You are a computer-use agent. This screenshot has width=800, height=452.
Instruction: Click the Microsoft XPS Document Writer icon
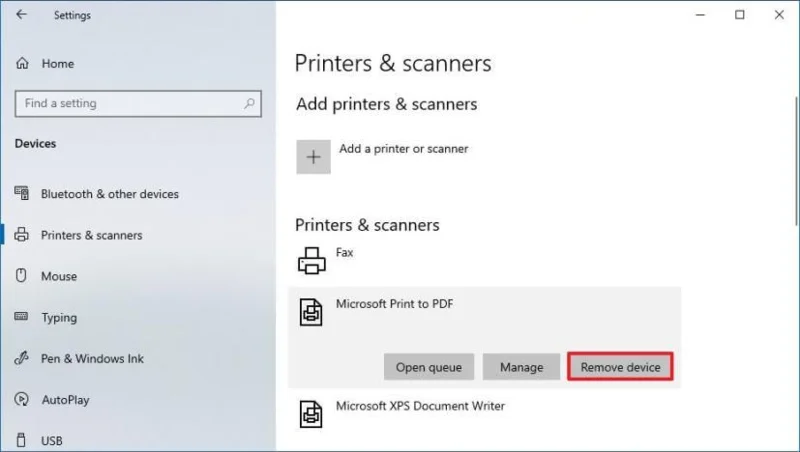(311, 414)
